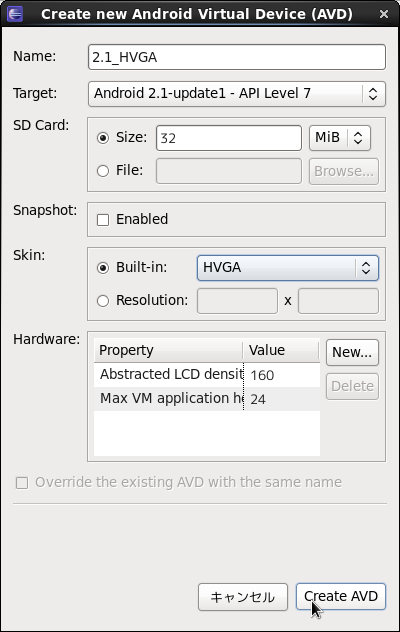
Task: Select the Built-in skin radio button
Action: coord(103,268)
